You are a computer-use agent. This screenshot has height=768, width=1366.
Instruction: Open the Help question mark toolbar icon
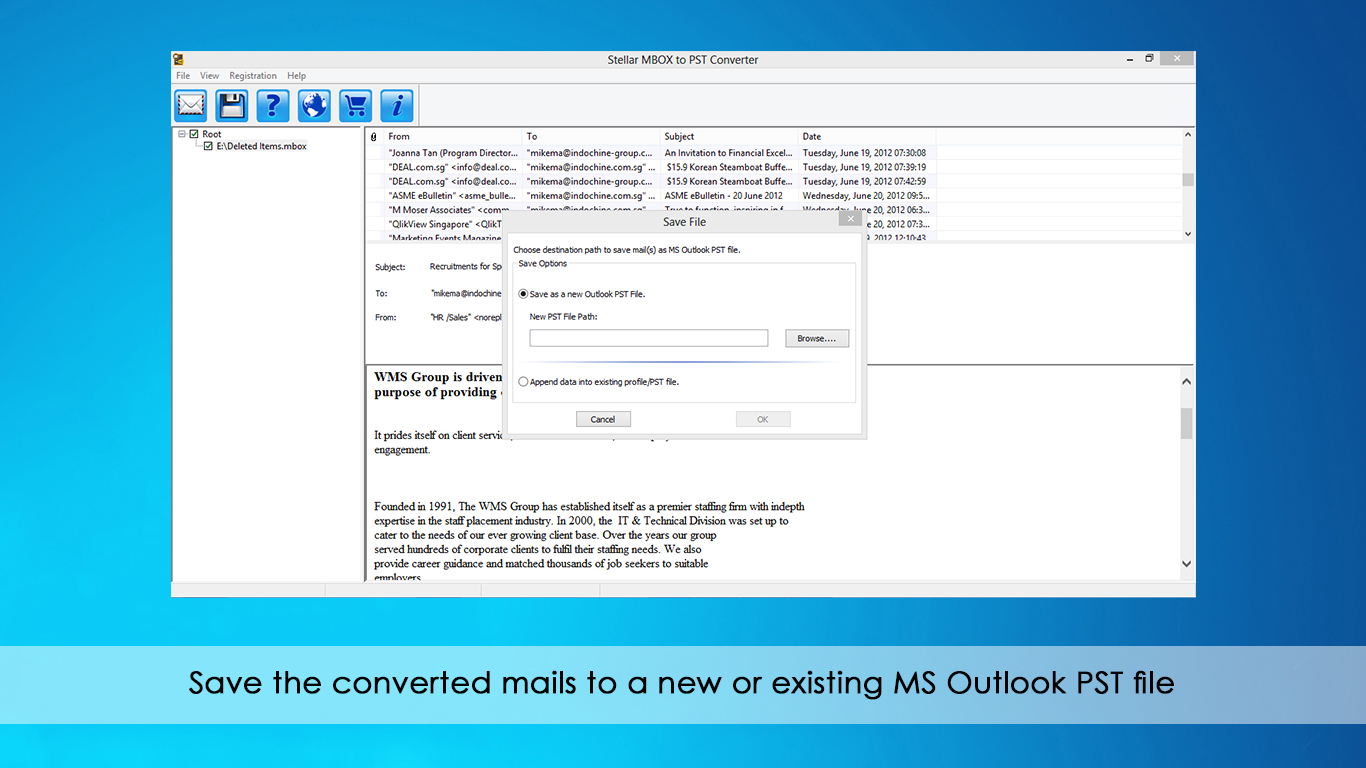pyautogui.click(x=273, y=105)
